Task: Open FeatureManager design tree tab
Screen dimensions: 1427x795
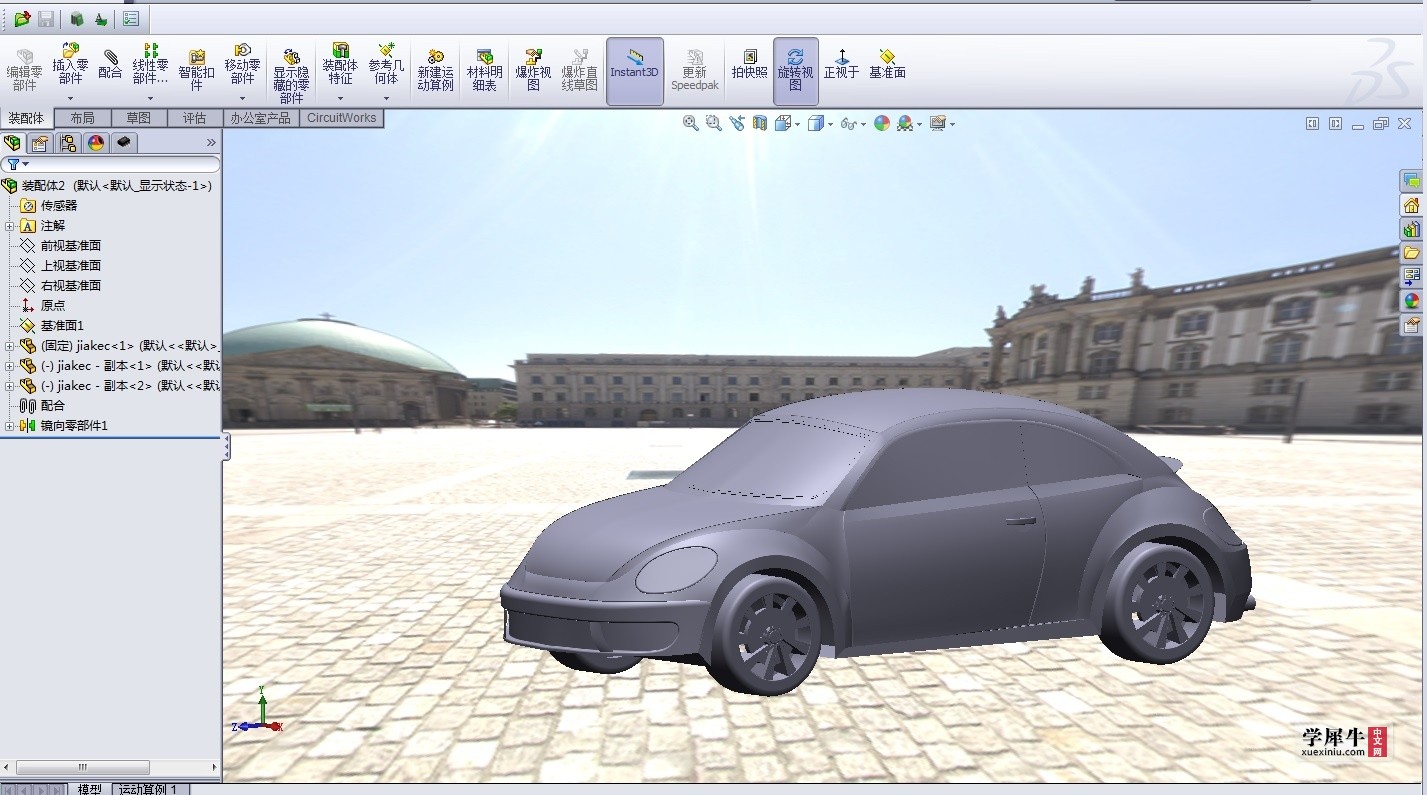Action: 13,143
